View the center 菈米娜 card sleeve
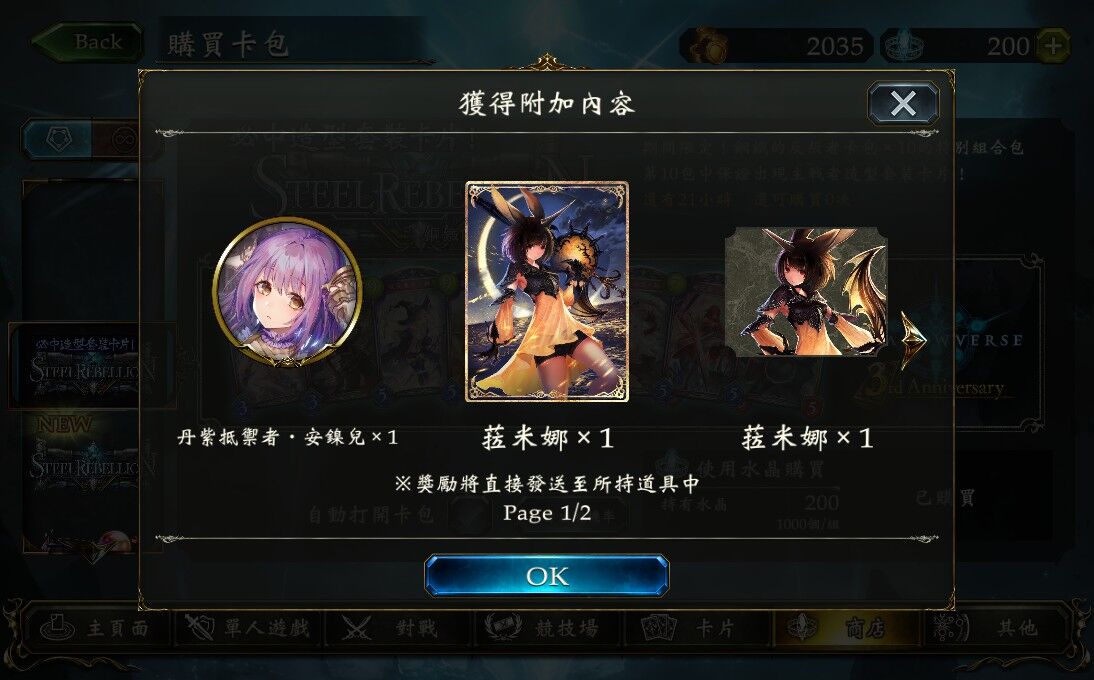Screen dimensions: 1094x680 (547, 292)
